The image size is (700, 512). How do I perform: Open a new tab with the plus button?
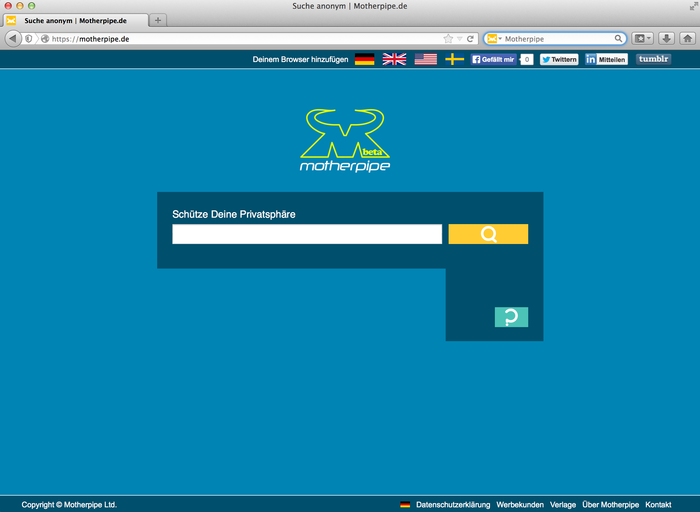tap(158, 20)
